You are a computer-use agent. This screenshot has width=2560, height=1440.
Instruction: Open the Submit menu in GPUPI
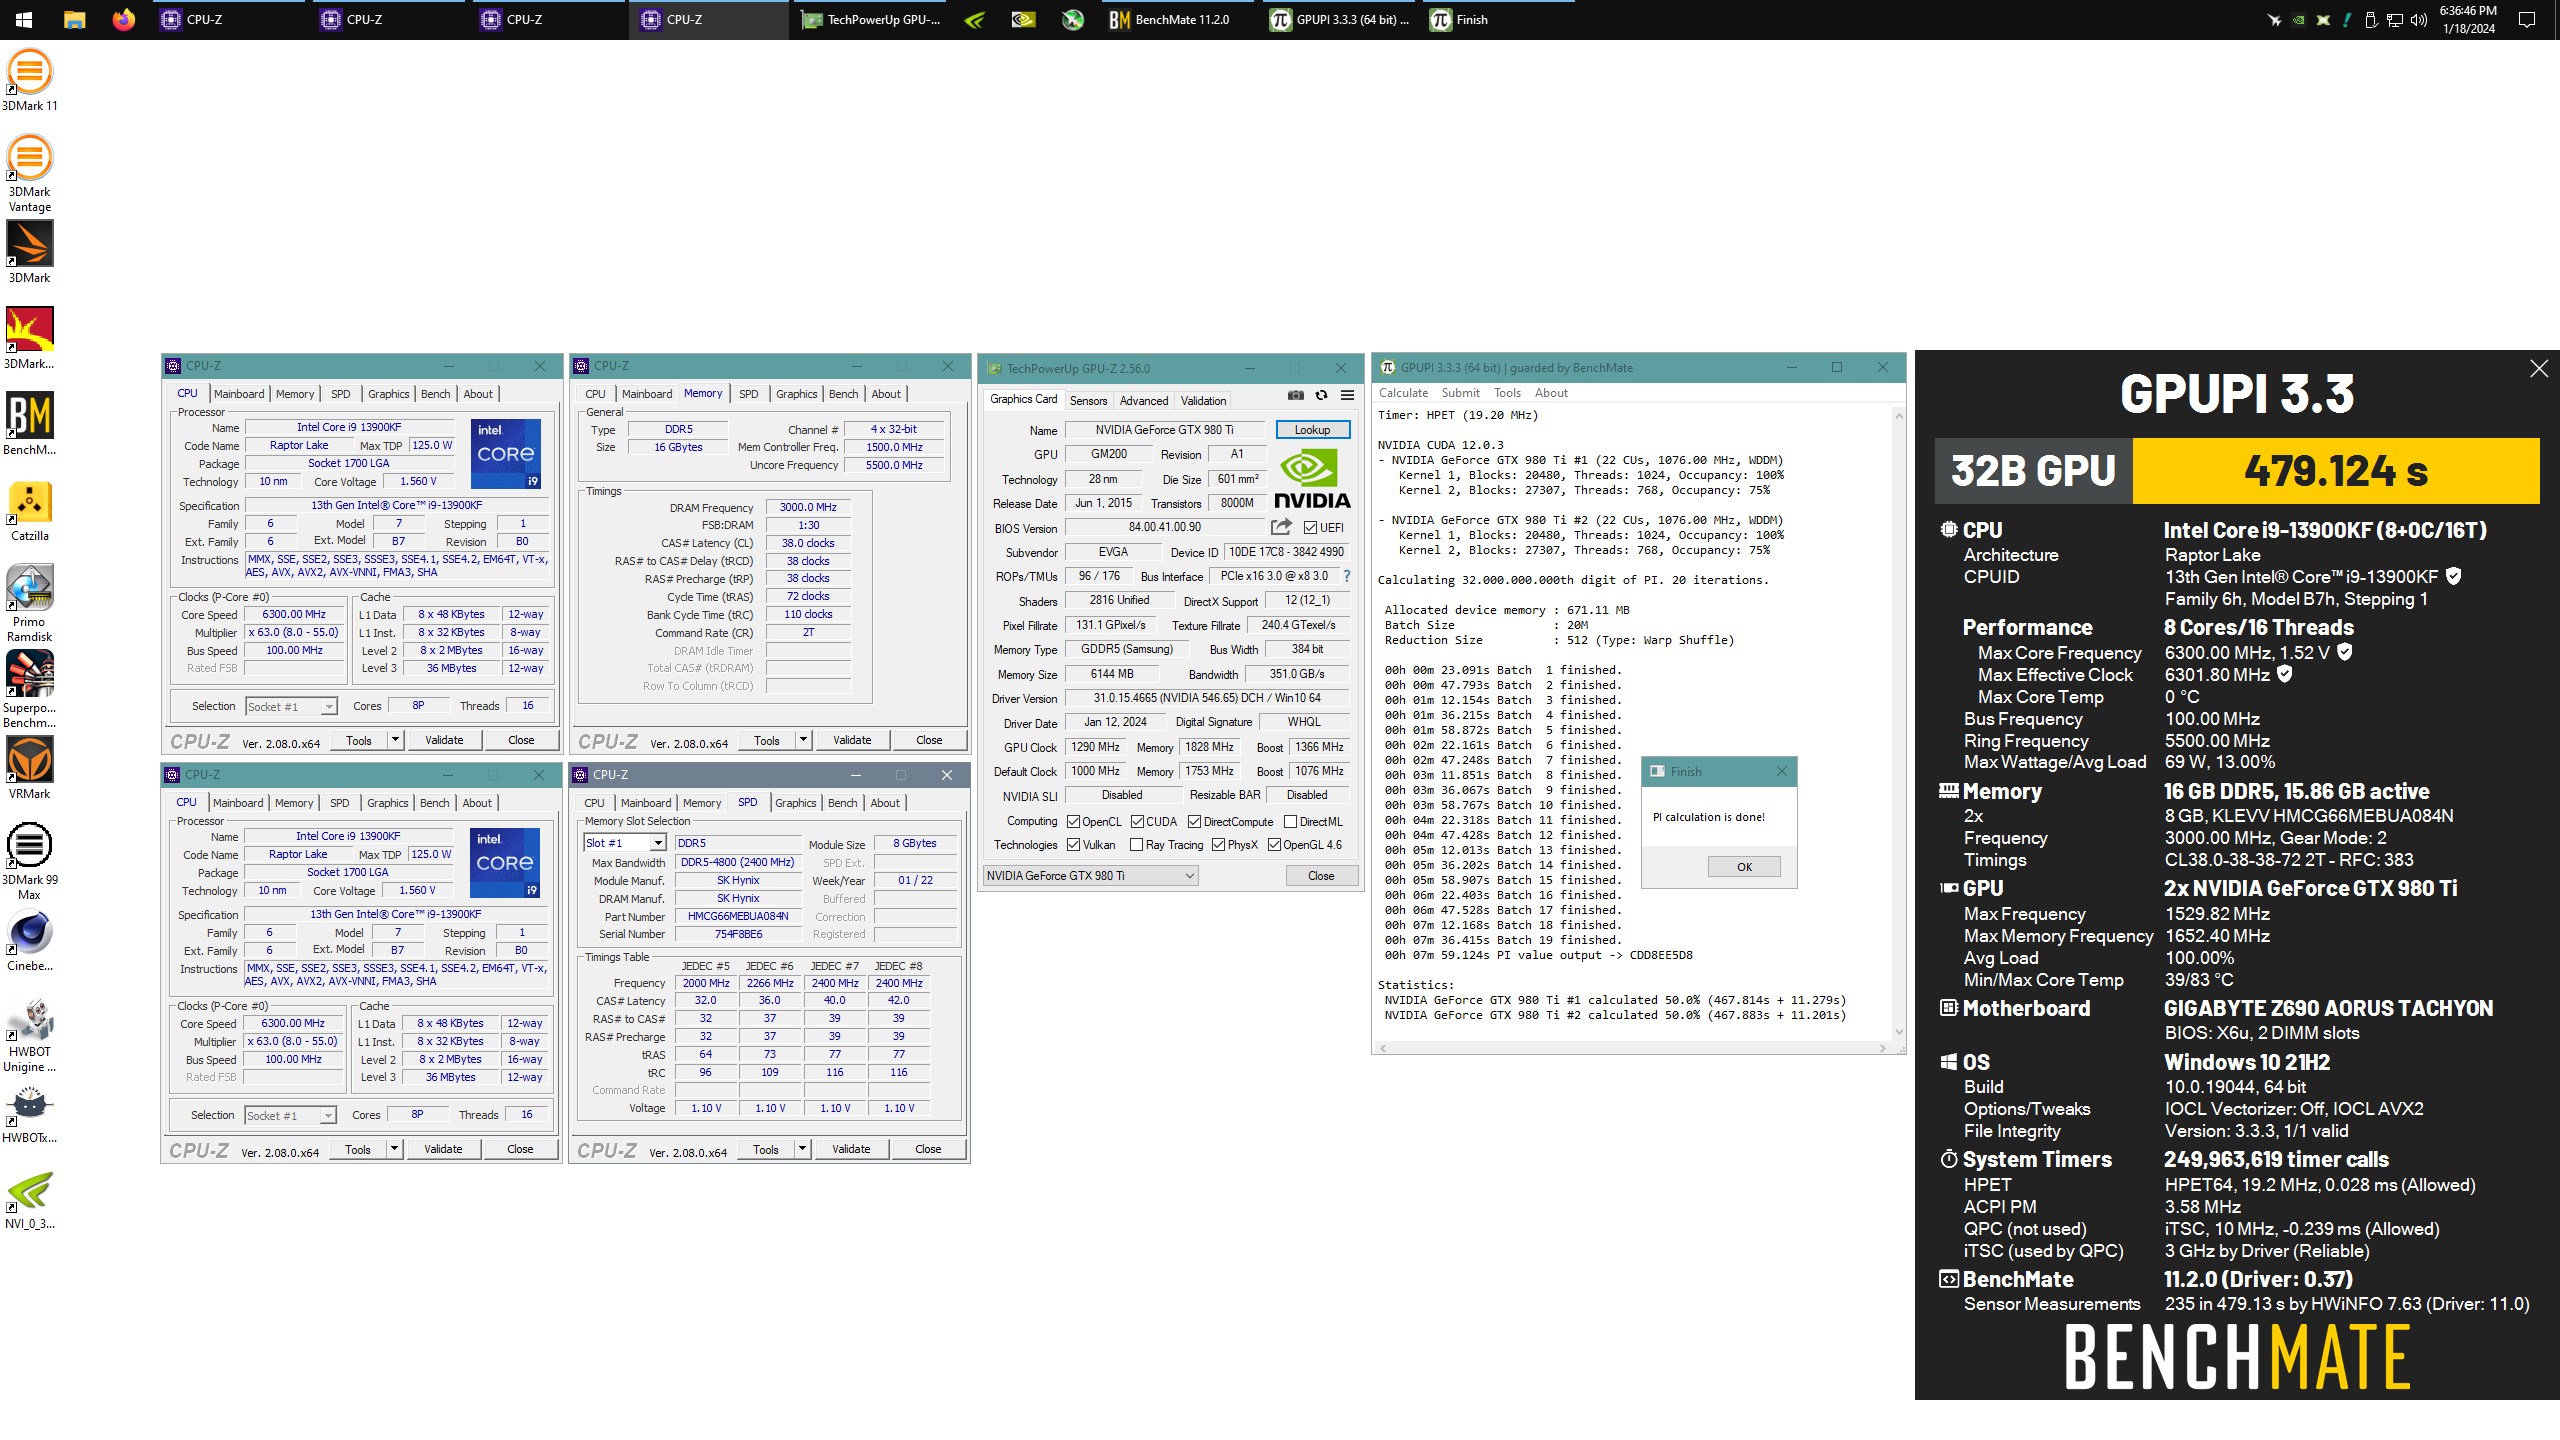(1460, 393)
